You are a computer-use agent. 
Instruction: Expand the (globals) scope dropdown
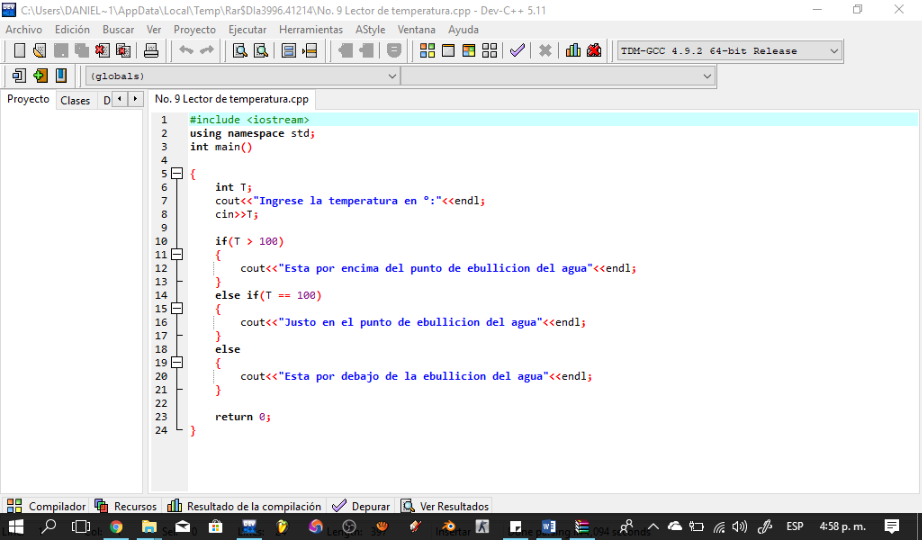[392, 76]
